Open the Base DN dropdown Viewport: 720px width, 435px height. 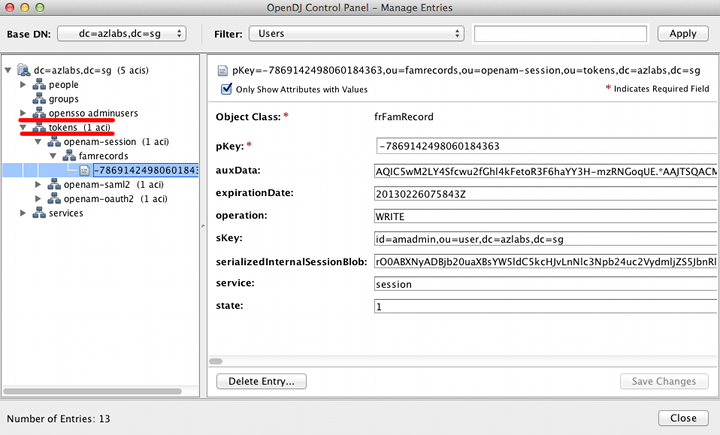pos(122,34)
